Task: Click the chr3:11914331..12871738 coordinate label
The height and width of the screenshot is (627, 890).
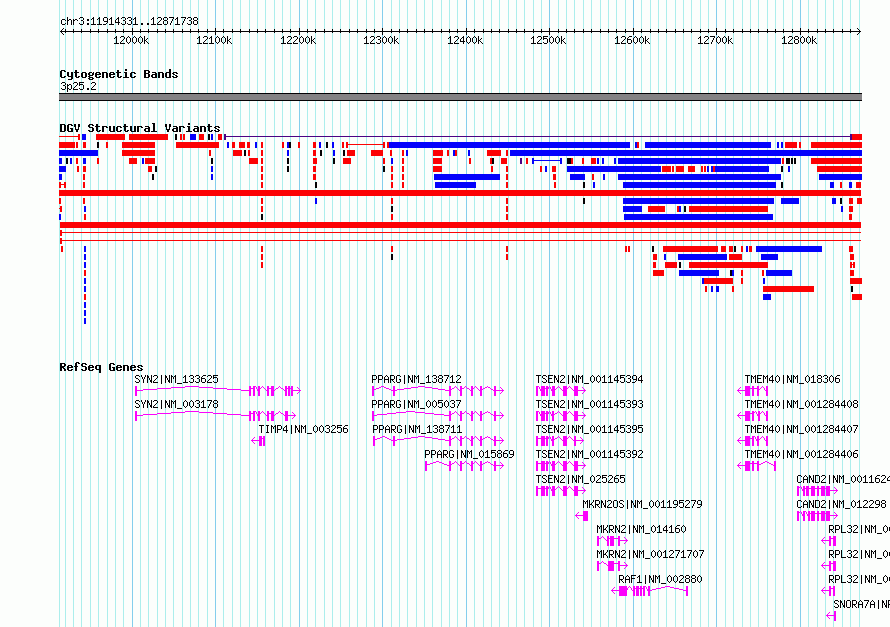Action: 129,21
